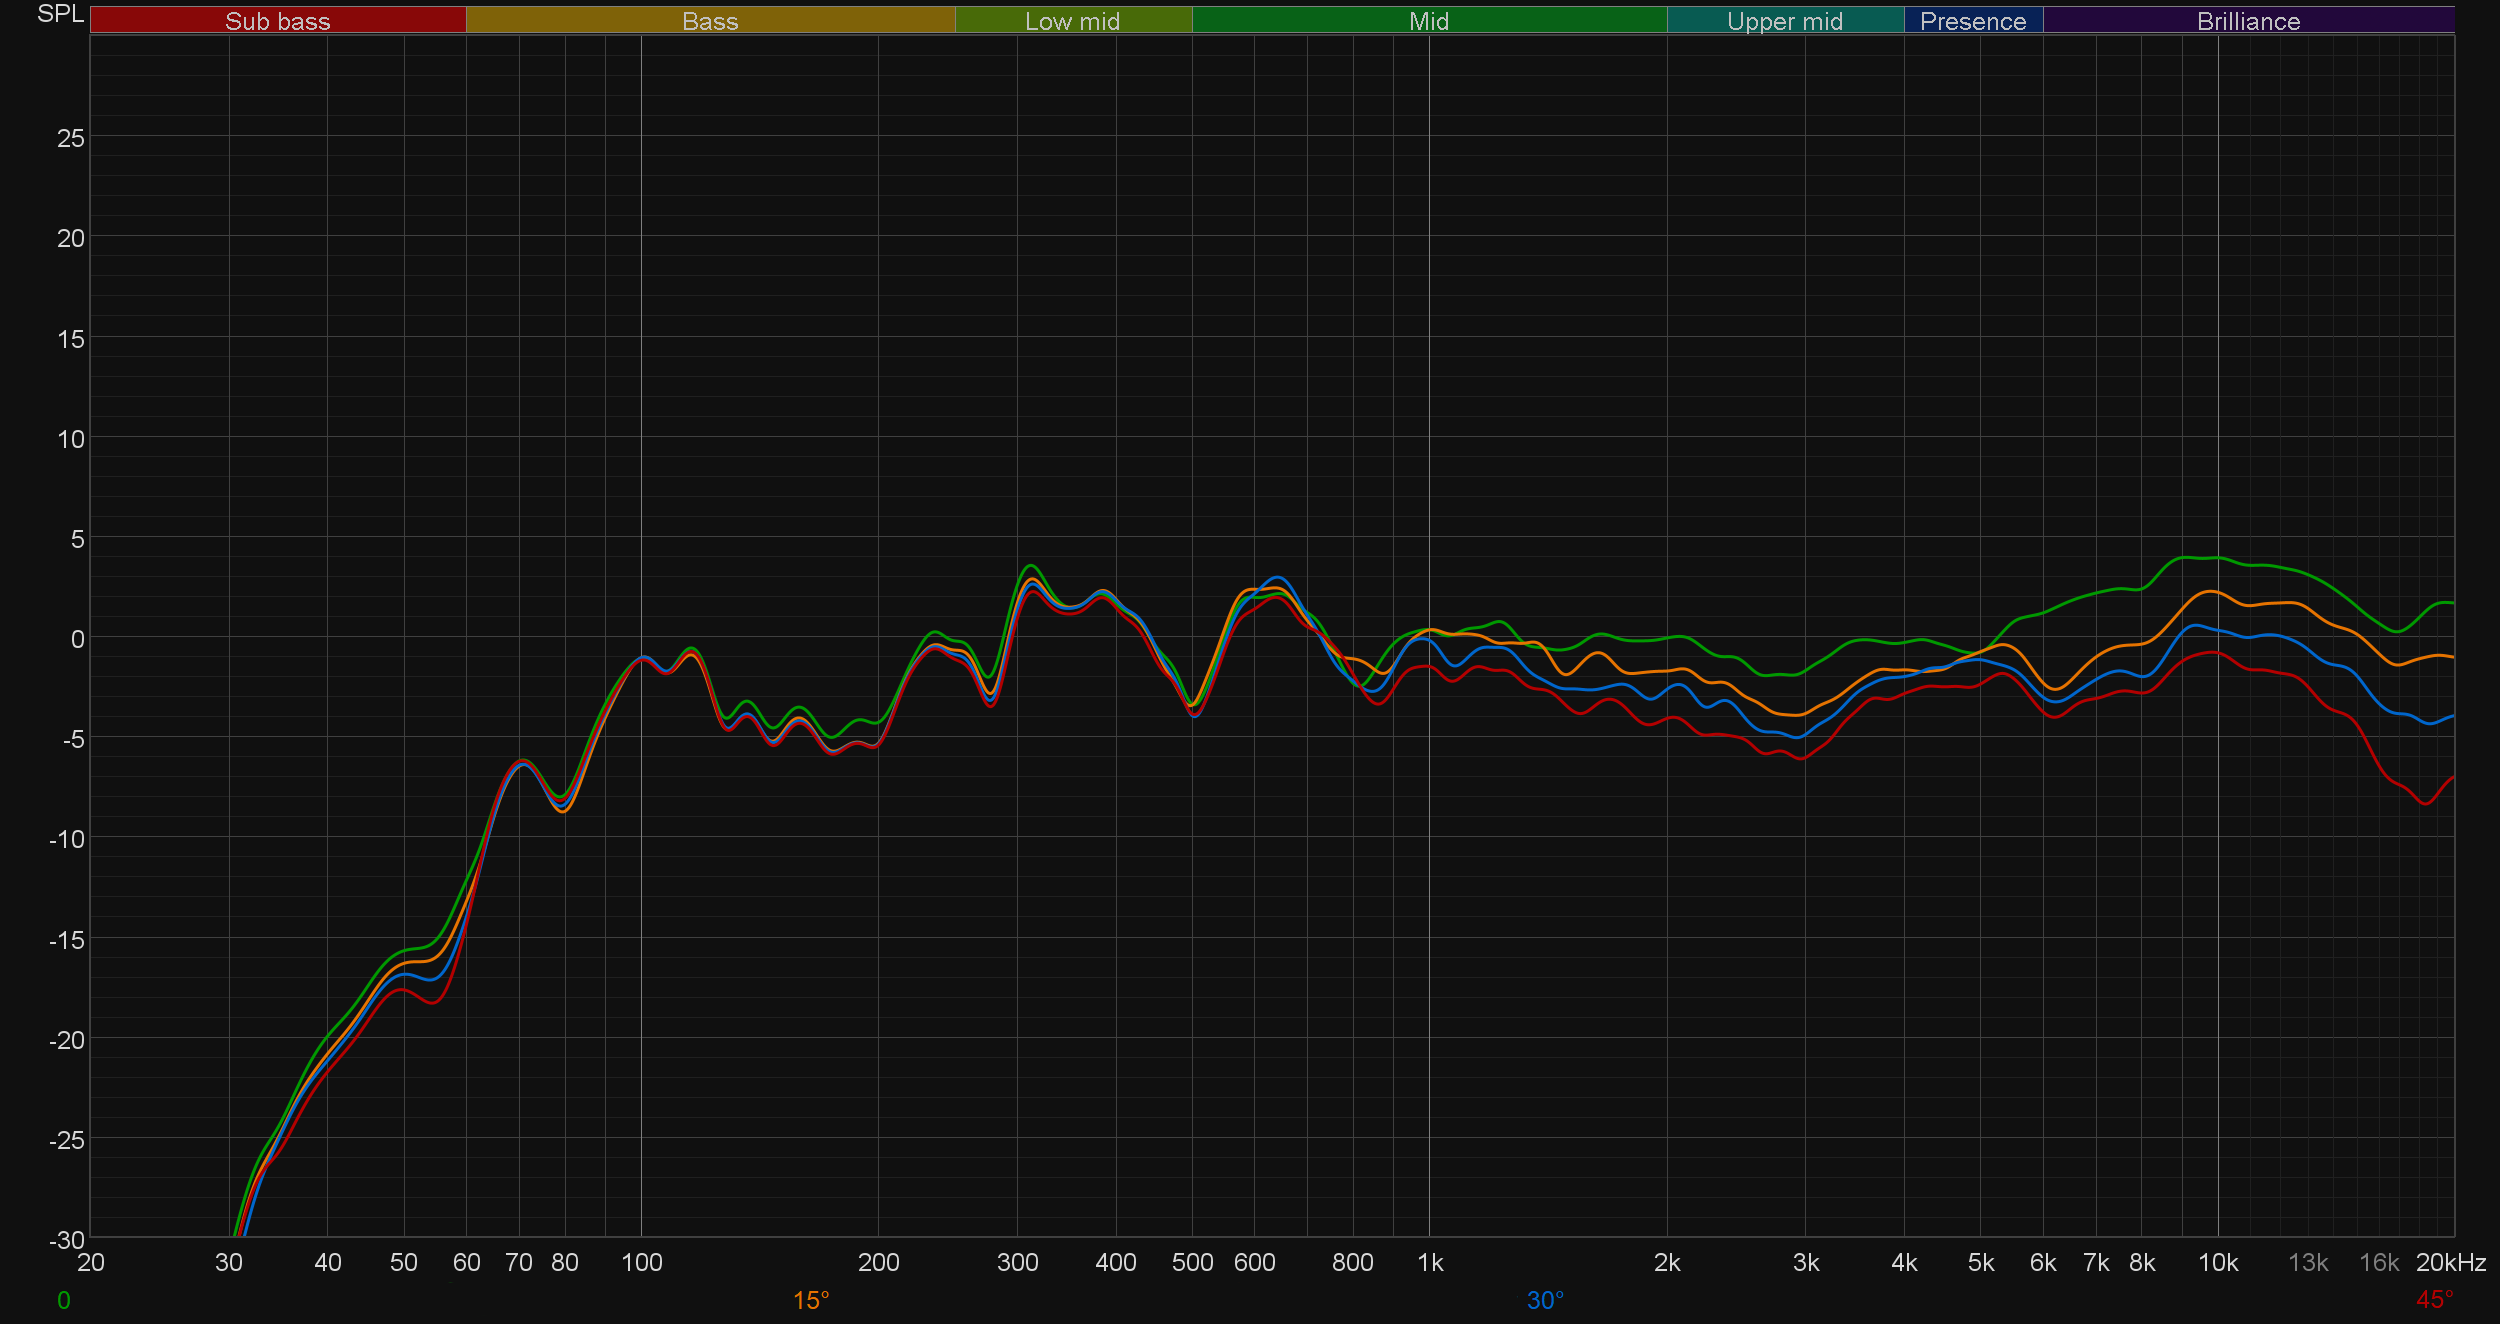This screenshot has height=1324, width=2500.
Task: Select the Mid frequency band header
Action: pyautogui.click(x=1428, y=21)
